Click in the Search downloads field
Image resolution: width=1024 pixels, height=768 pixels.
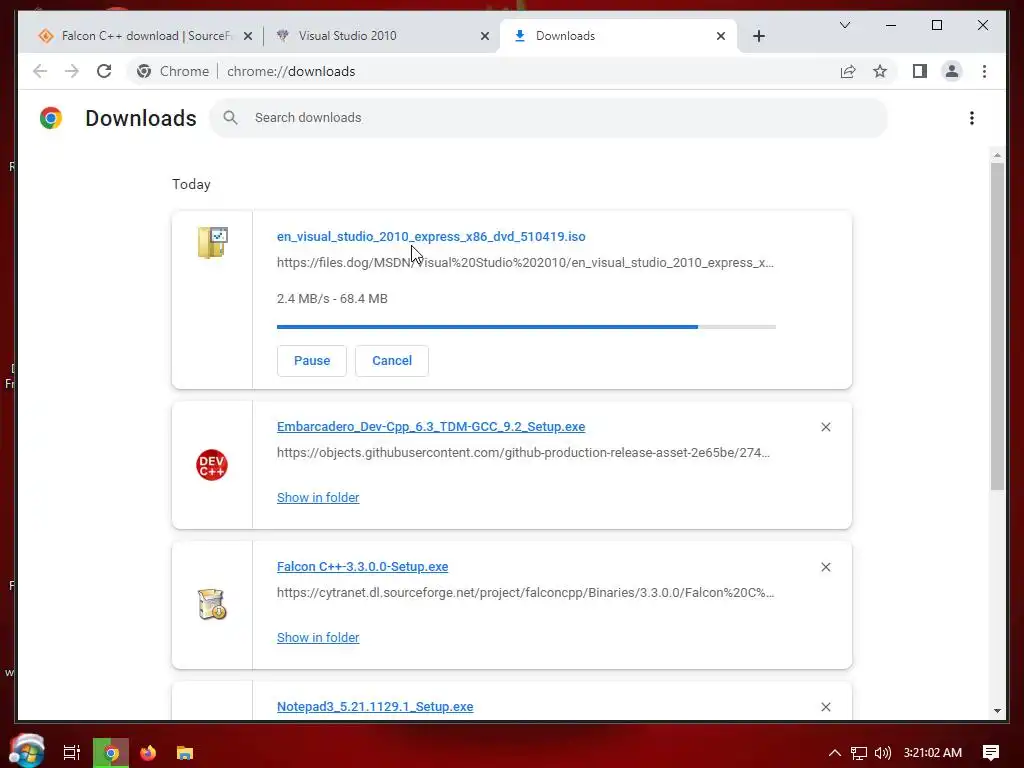[549, 118]
